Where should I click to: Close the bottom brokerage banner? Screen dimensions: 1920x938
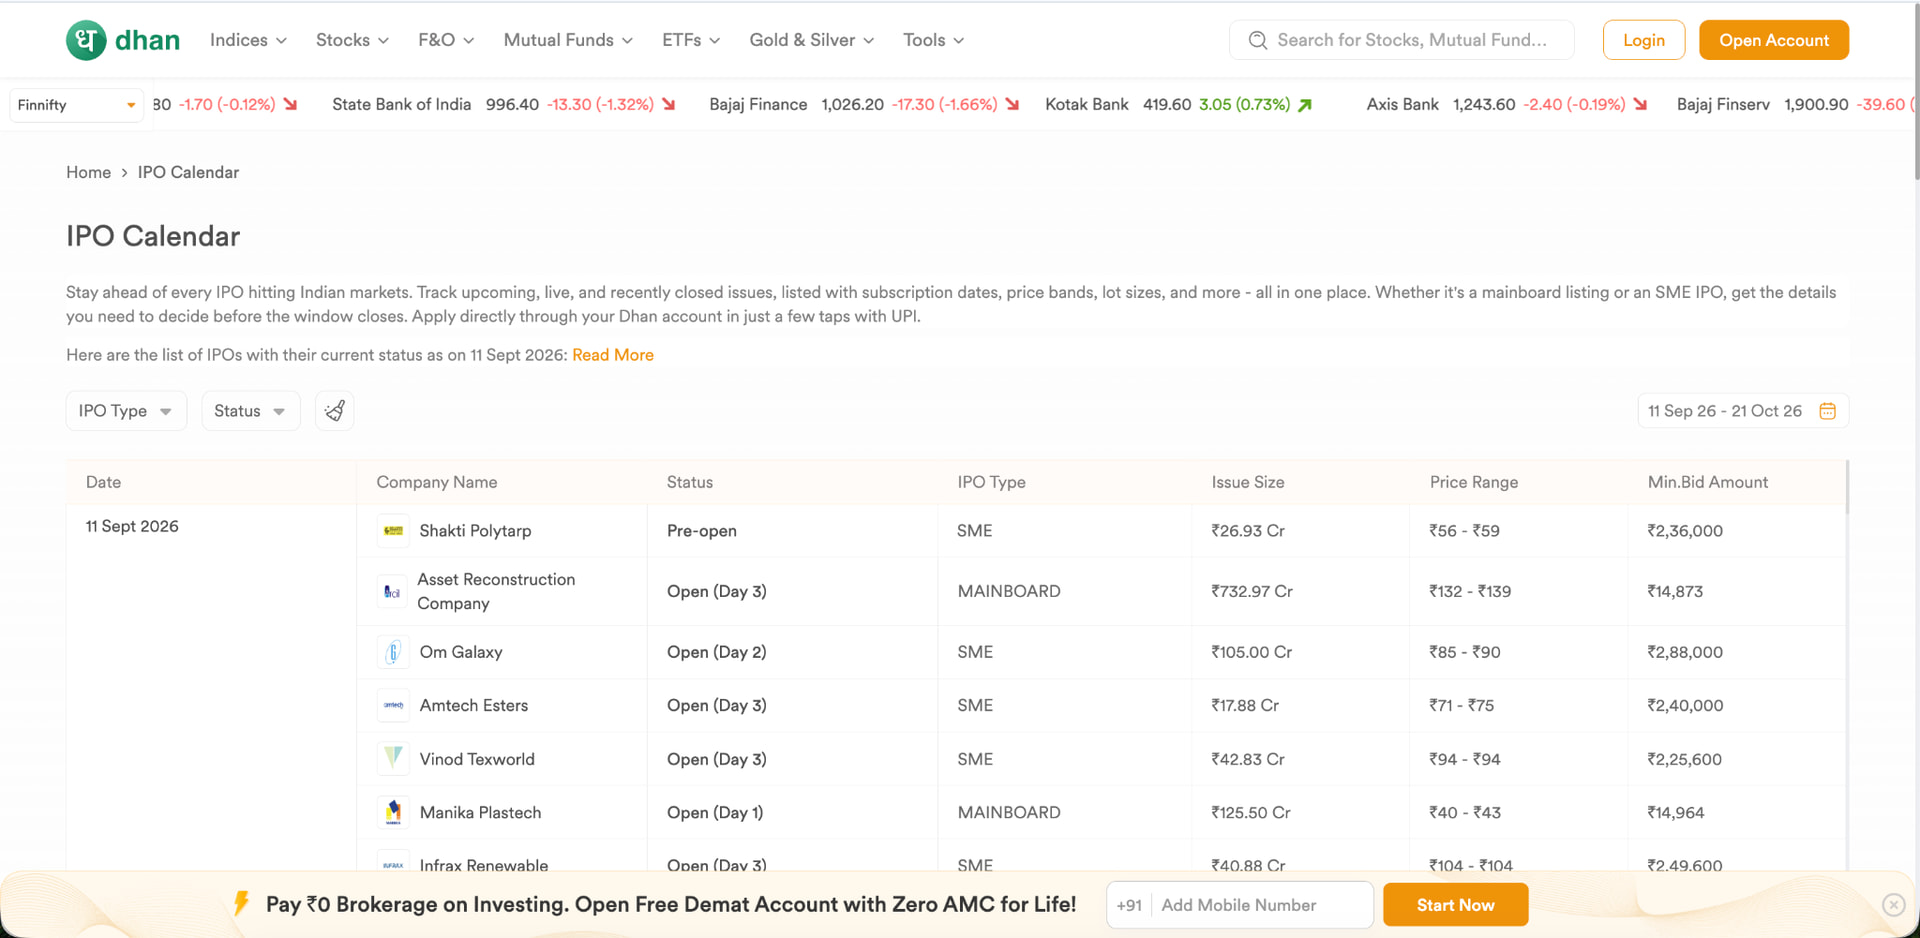[1893, 905]
